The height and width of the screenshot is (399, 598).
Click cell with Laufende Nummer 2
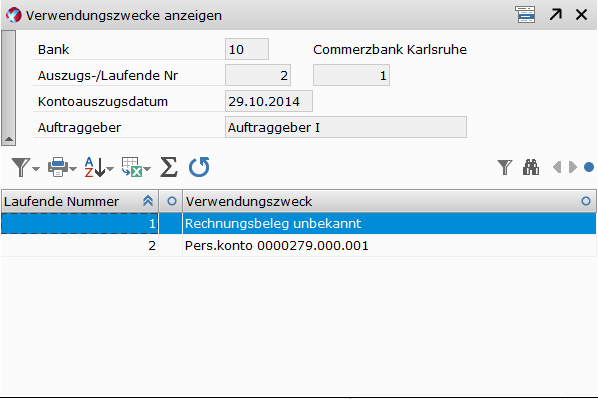click(x=80, y=246)
